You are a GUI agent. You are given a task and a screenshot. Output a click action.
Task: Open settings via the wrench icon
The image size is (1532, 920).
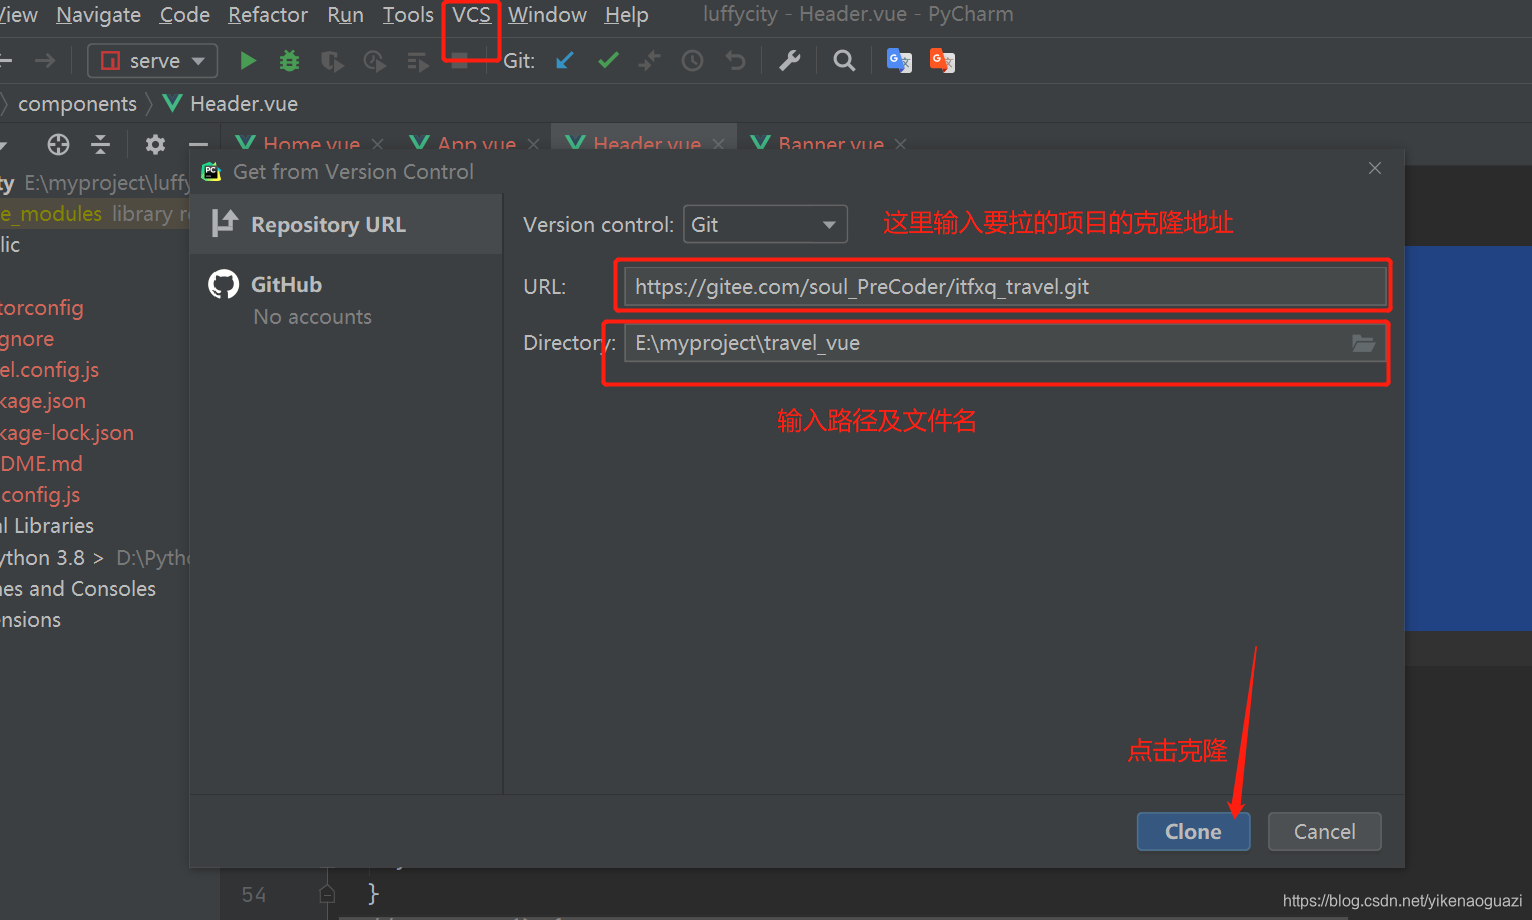pos(790,61)
